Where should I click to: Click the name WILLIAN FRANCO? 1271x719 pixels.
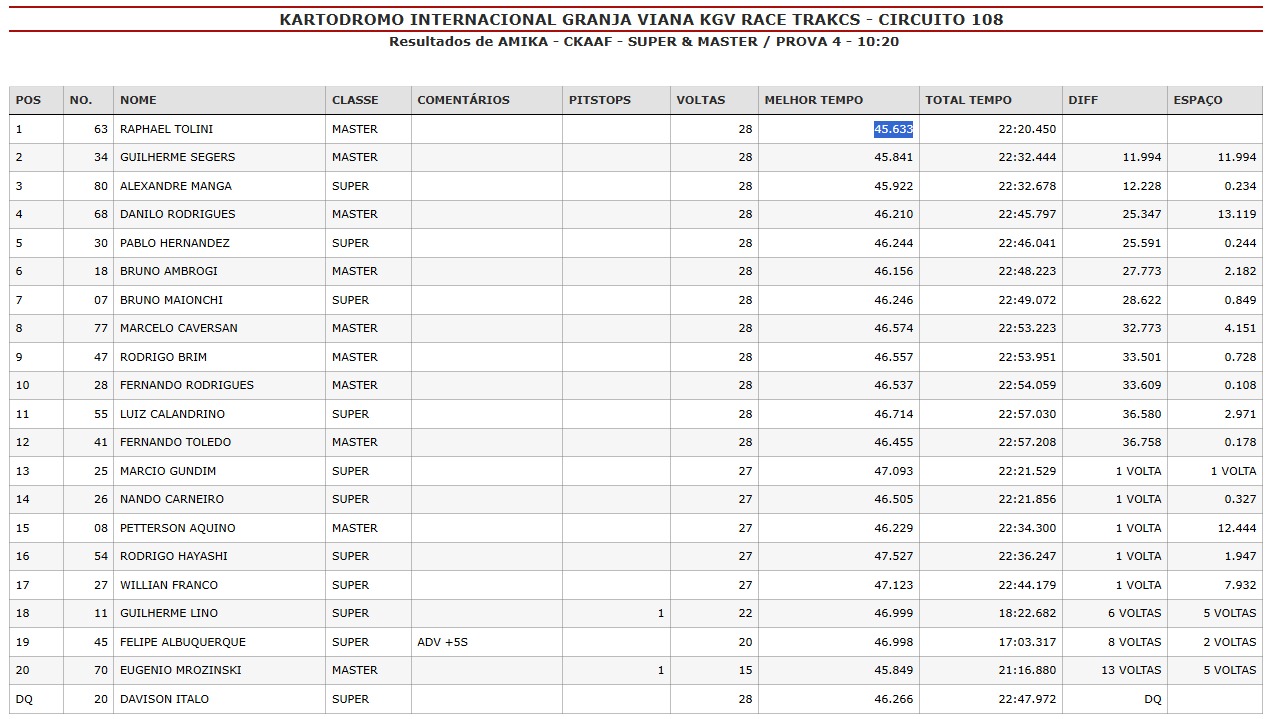point(169,585)
